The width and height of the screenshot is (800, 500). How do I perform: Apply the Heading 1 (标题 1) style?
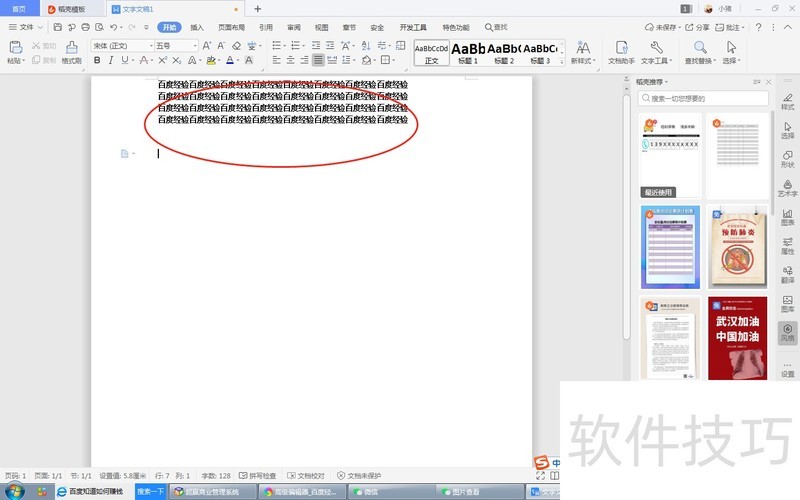coord(468,53)
